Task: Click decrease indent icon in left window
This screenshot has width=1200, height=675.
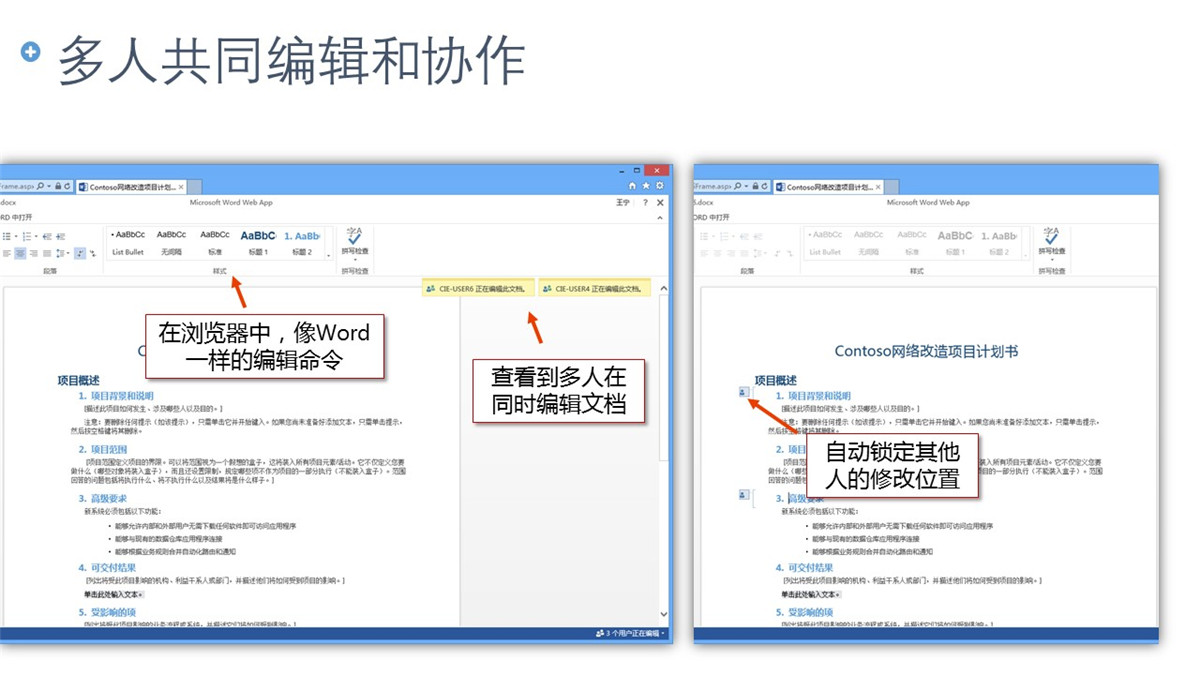Action: click(x=47, y=236)
